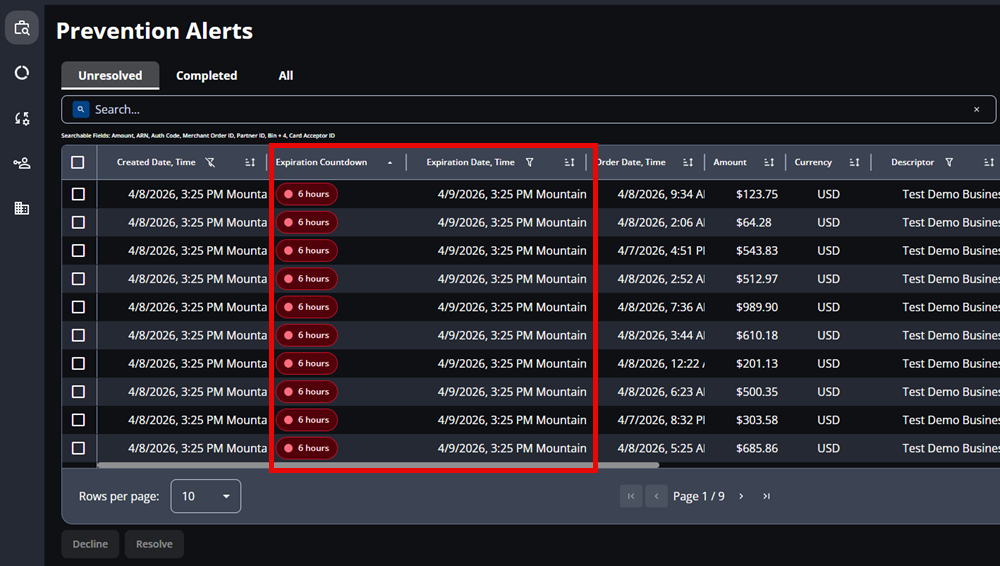Click the Created Date, Time column header
Viewport: 1000px width, 566px height.
pos(156,162)
